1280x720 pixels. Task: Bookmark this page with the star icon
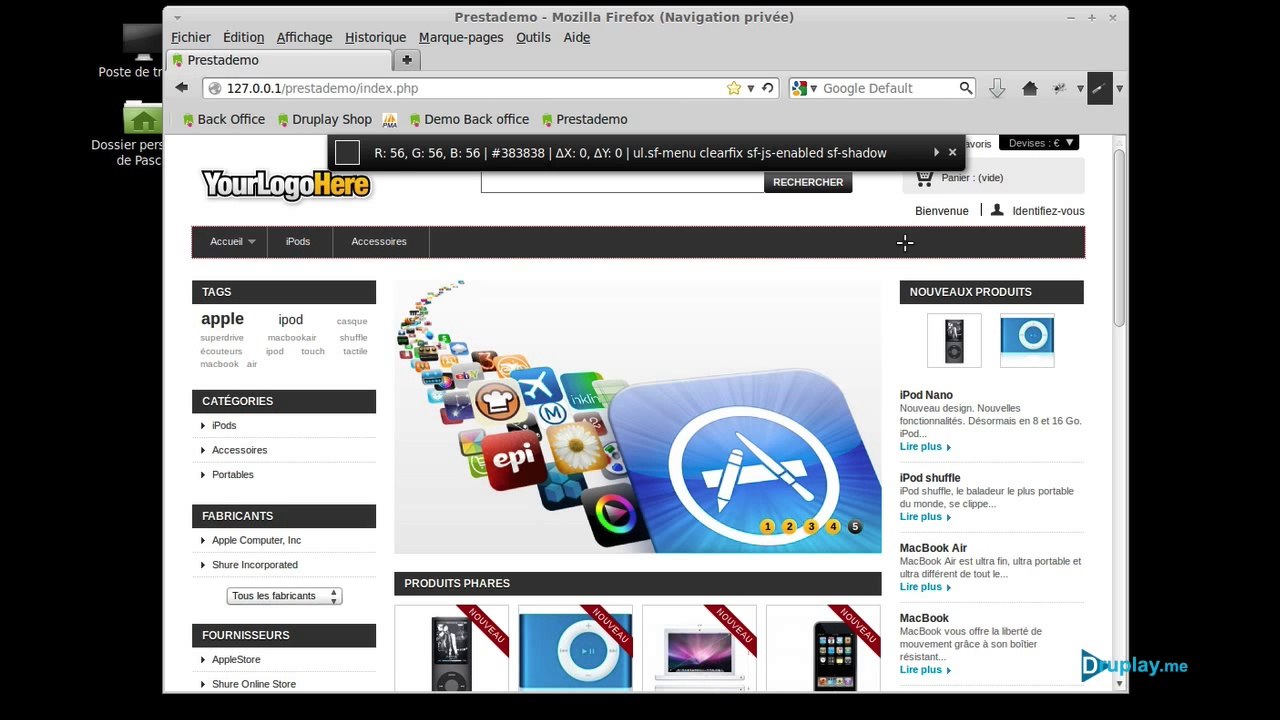click(x=734, y=88)
